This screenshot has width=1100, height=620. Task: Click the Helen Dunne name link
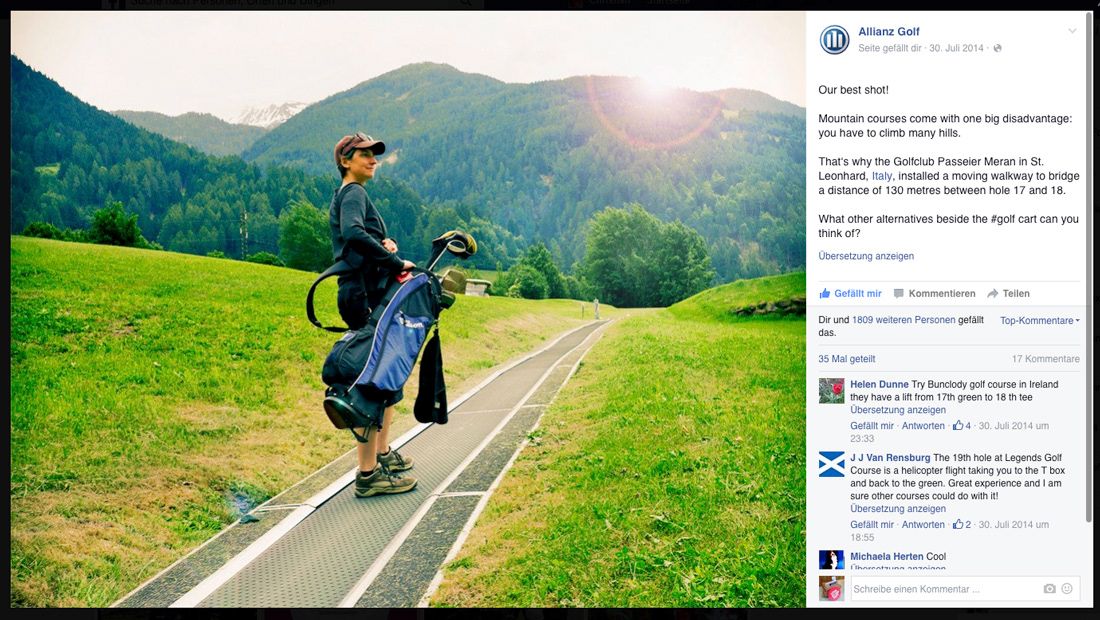[x=879, y=384]
